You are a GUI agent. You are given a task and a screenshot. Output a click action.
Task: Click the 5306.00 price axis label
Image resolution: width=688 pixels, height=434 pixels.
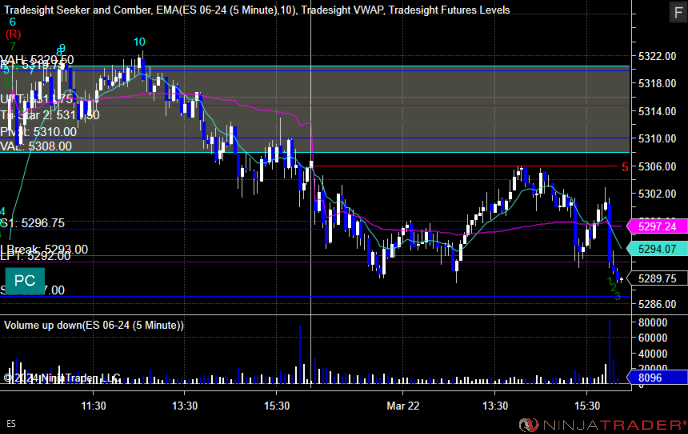657,166
